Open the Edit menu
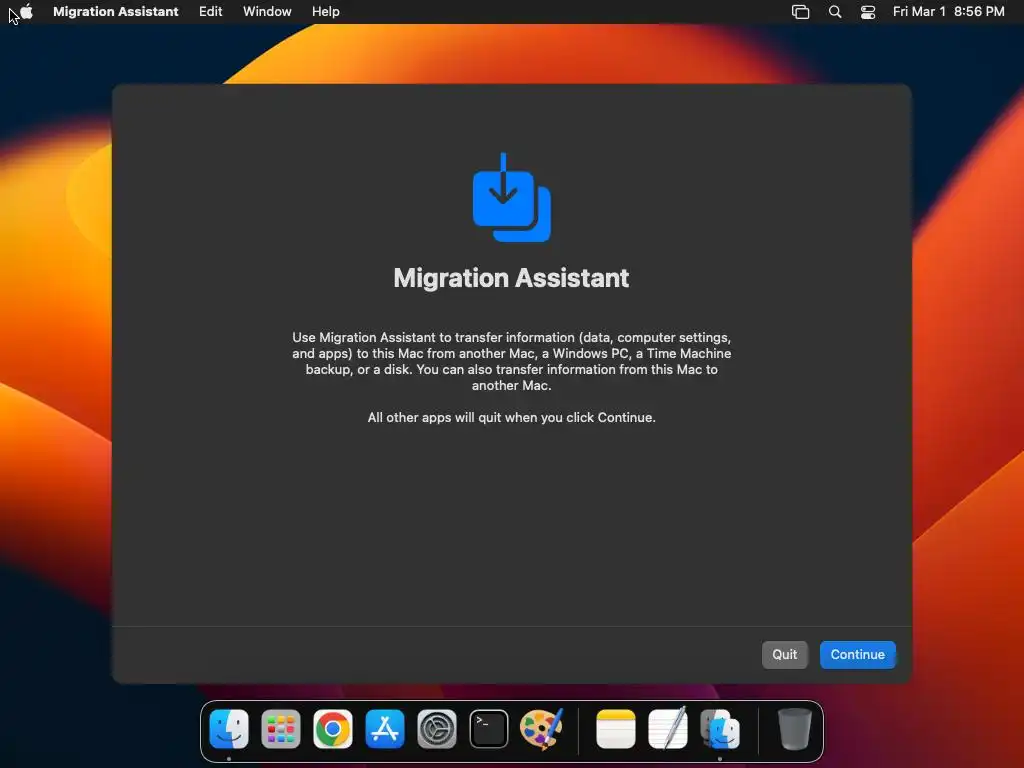1024x768 pixels. pos(210,11)
